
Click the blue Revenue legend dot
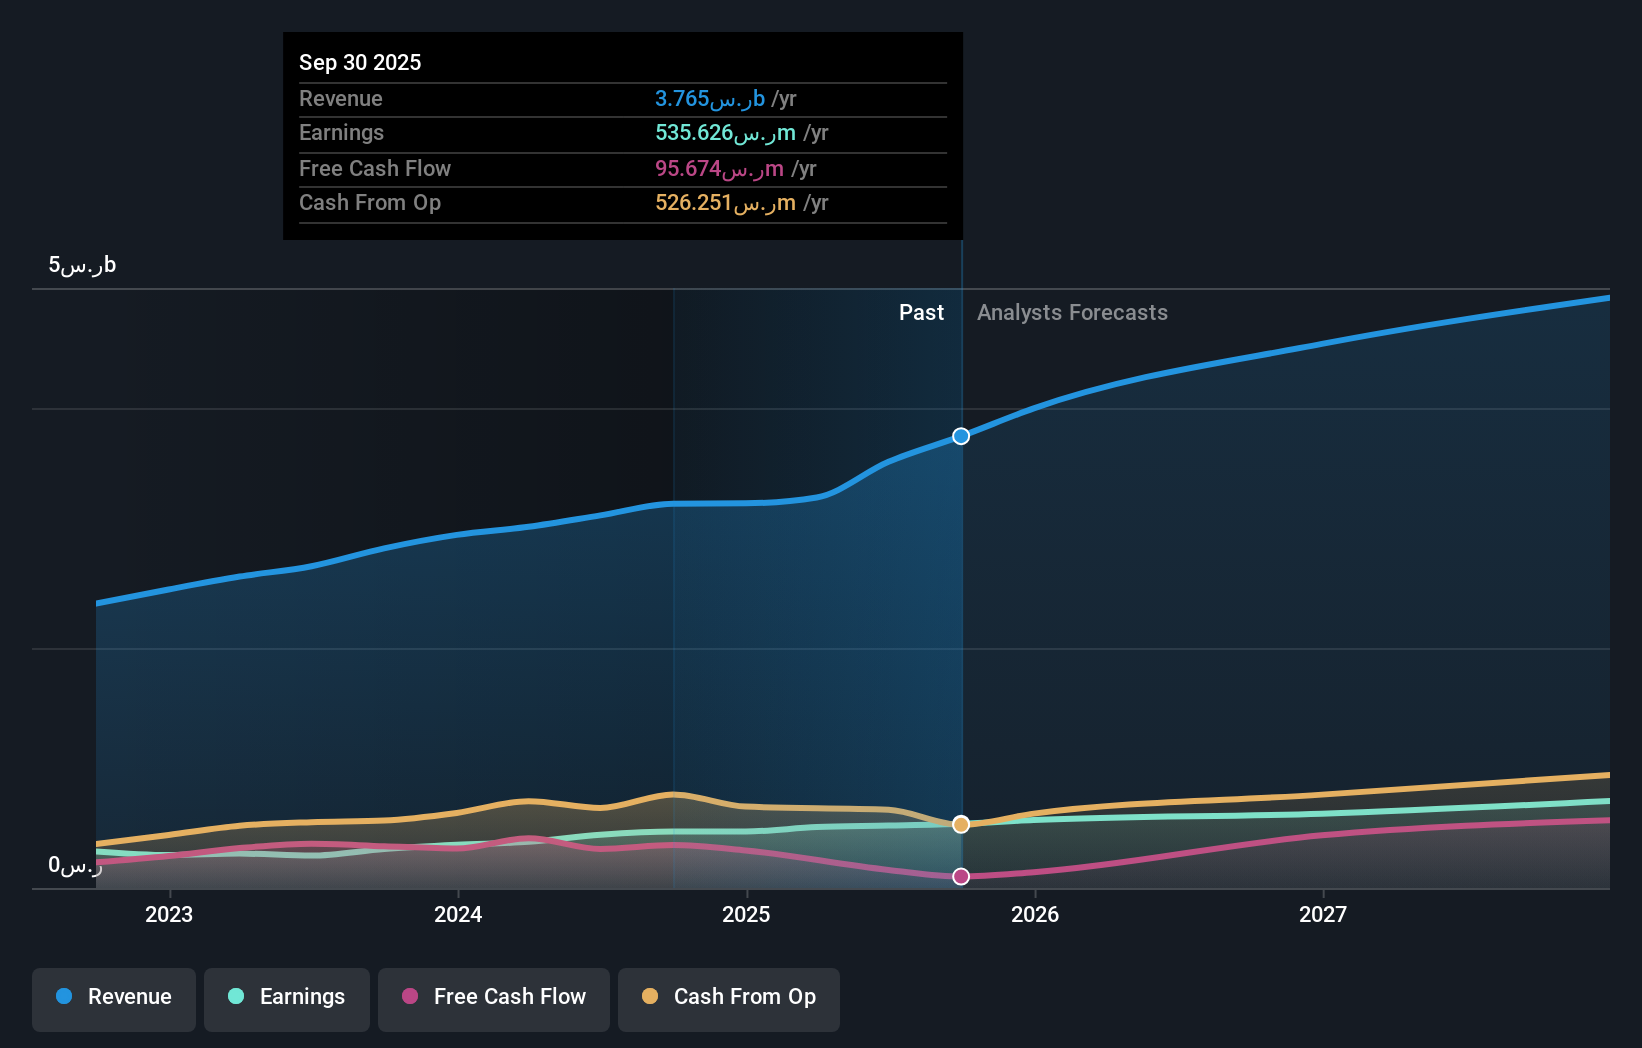63,997
